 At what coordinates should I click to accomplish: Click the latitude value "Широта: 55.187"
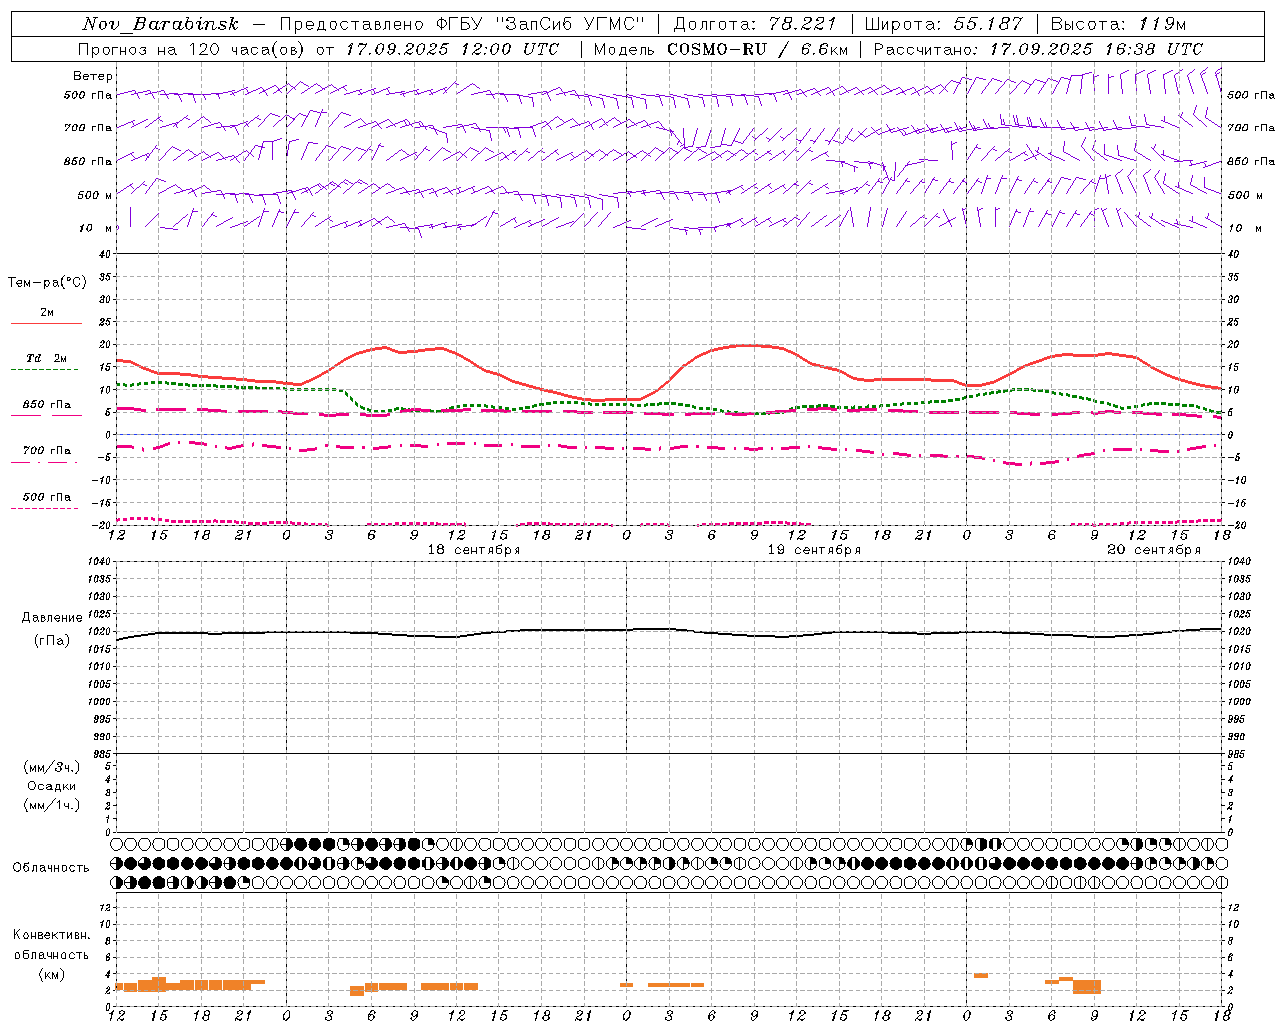(x=943, y=24)
